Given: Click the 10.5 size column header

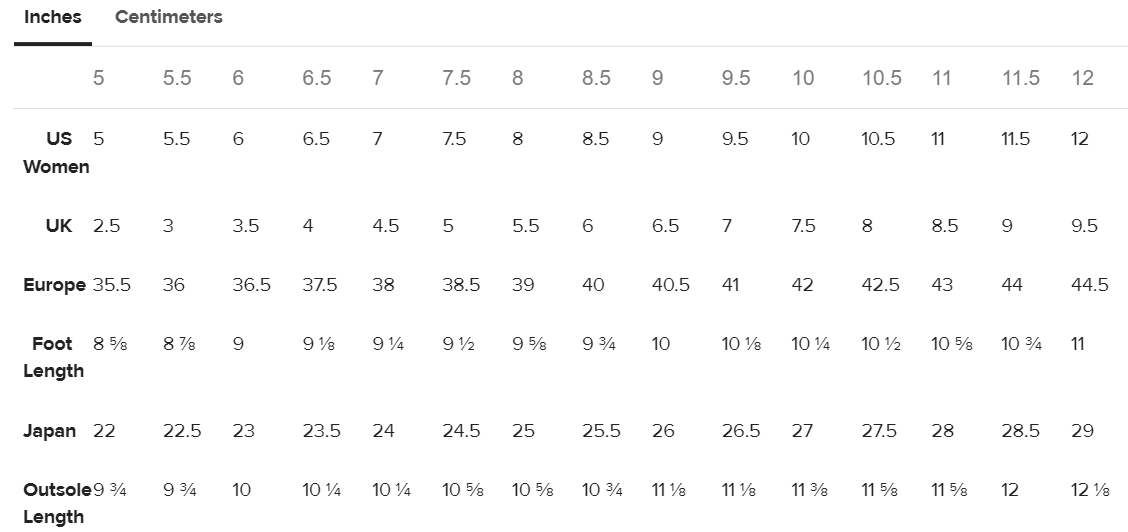Looking at the screenshot, I should (x=882, y=78).
